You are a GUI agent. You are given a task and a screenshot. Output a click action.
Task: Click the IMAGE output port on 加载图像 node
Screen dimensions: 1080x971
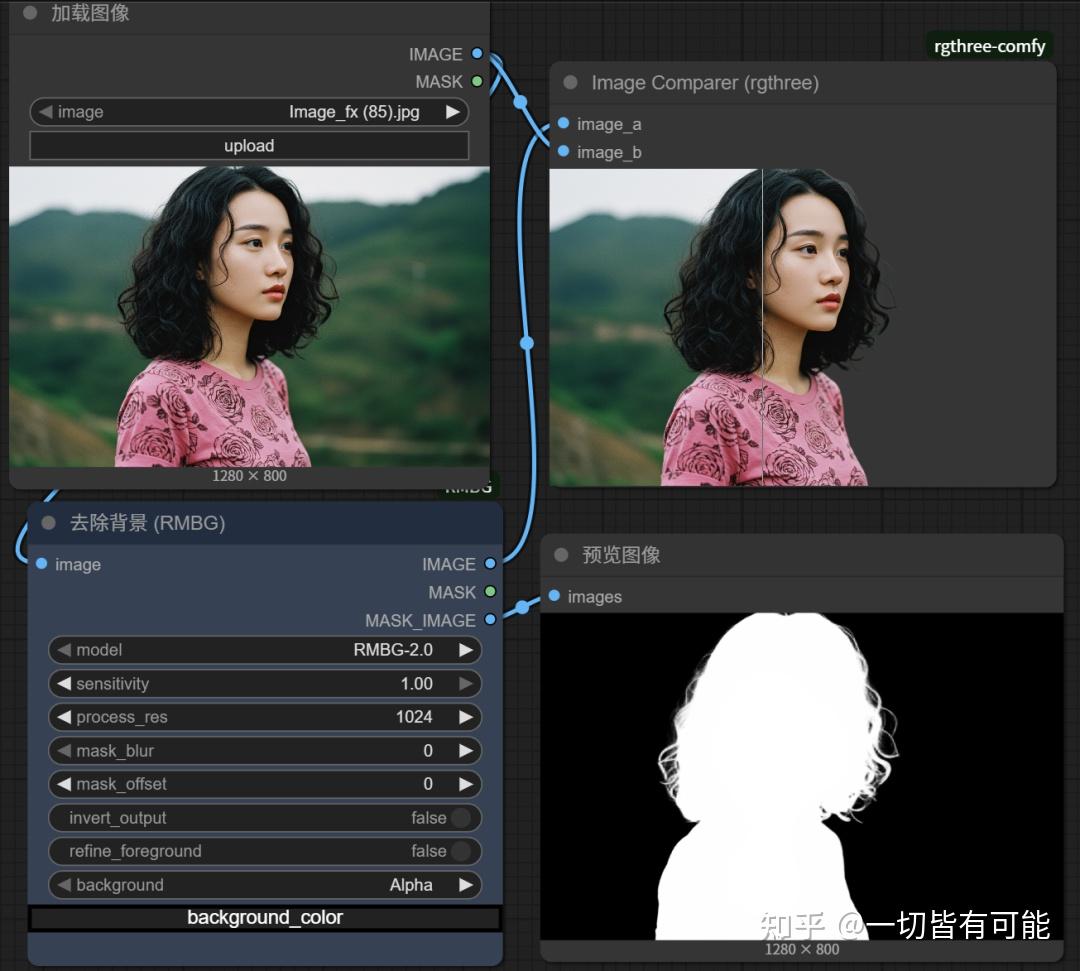tap(477, 54)
